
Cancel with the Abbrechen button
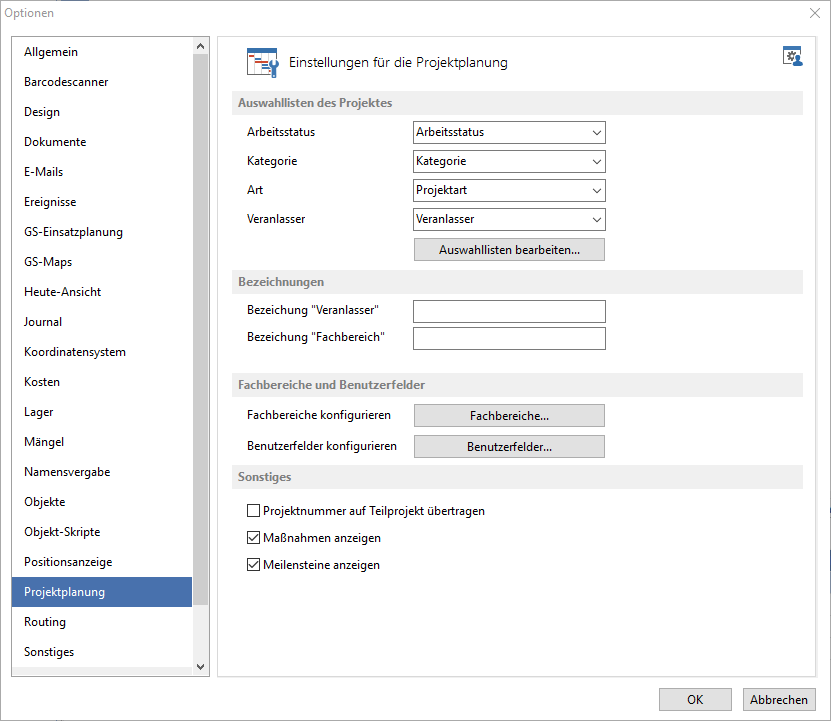point(779,700)
